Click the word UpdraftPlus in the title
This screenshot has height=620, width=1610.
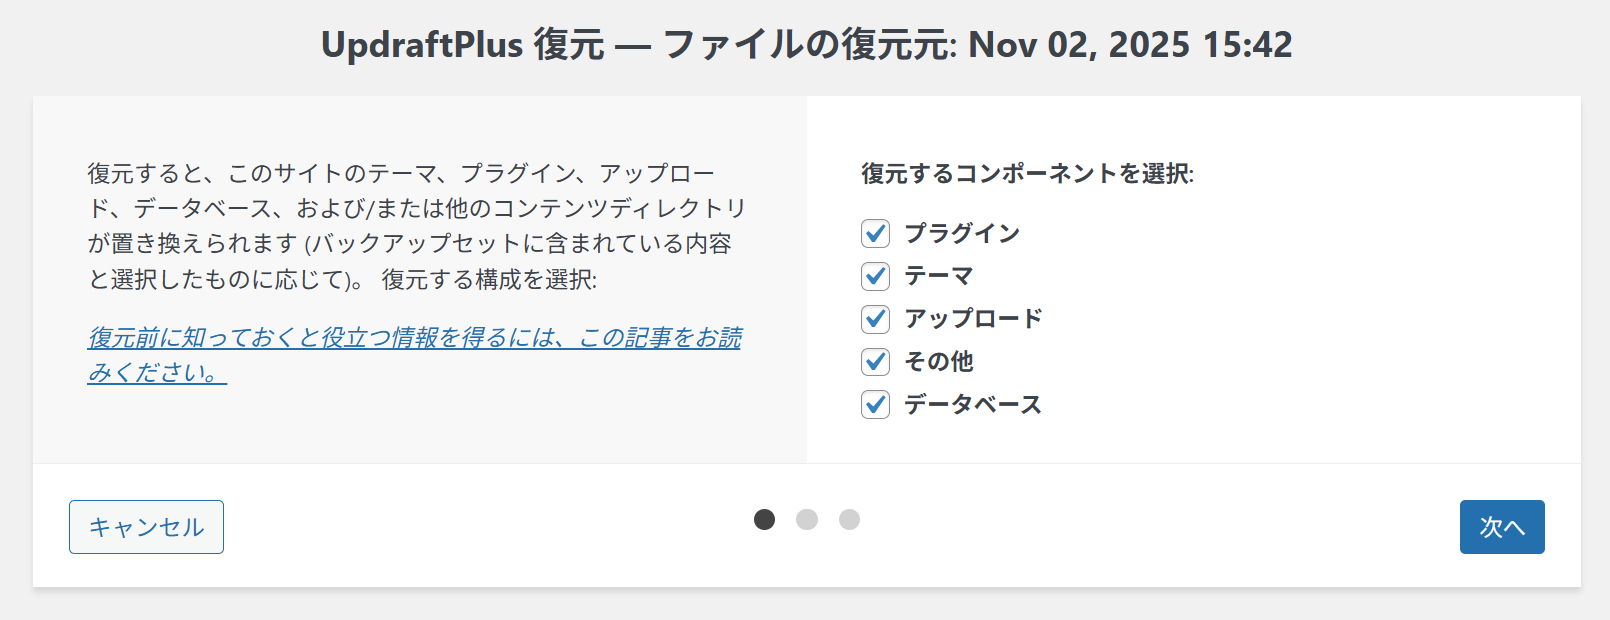pyautogui.click(x=421, y=45)
